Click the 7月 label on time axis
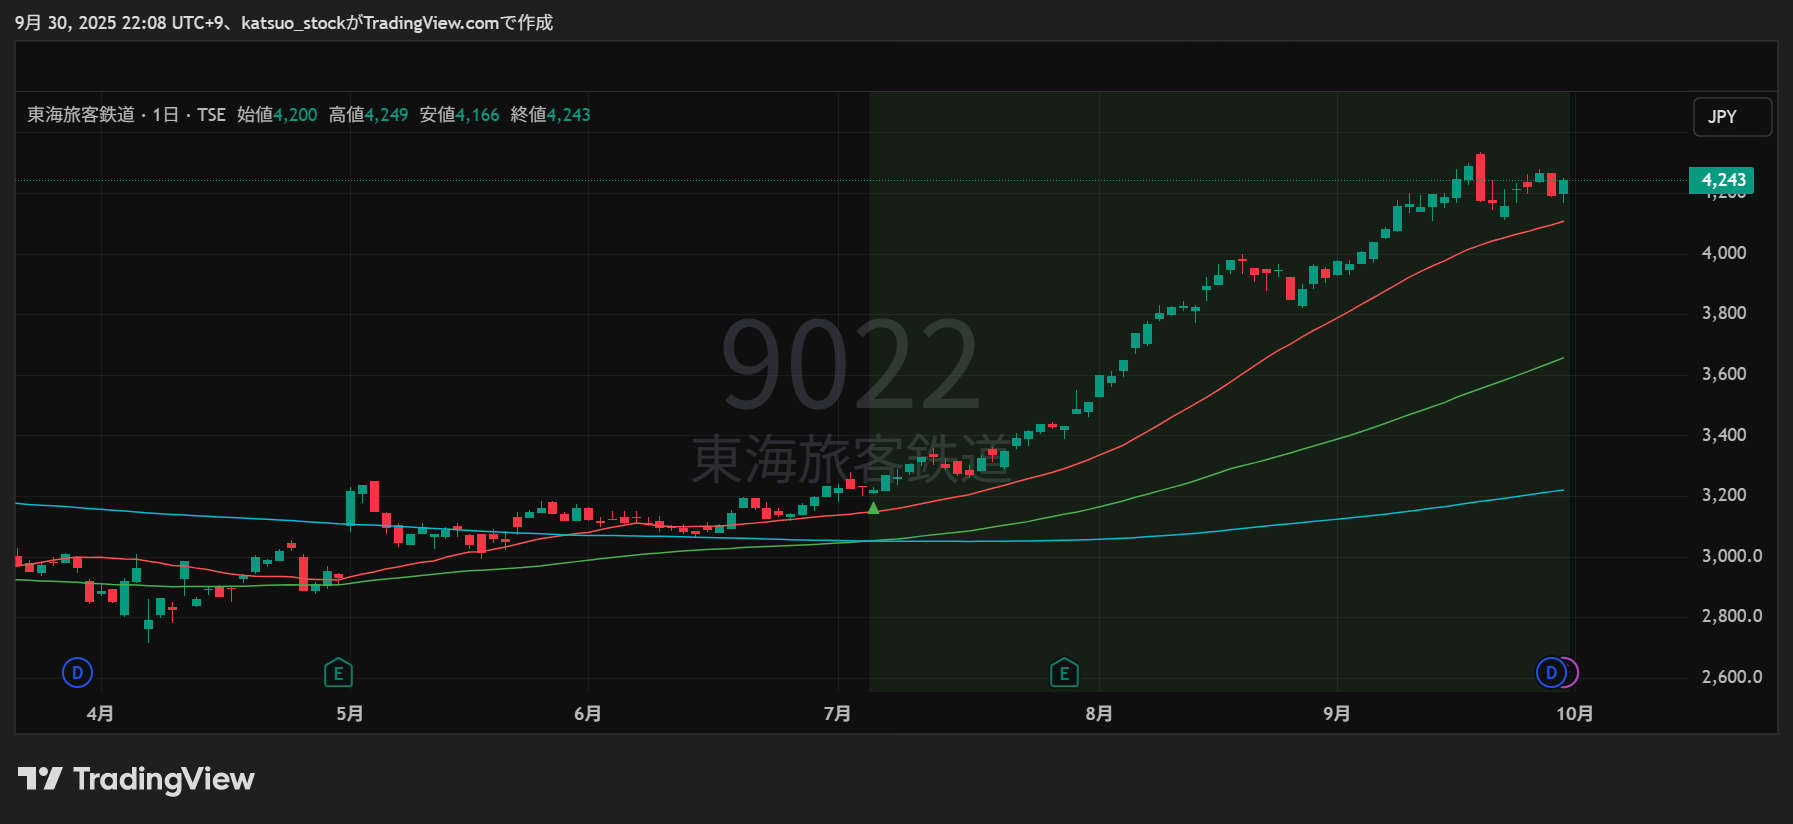 [x=837, y=714]
